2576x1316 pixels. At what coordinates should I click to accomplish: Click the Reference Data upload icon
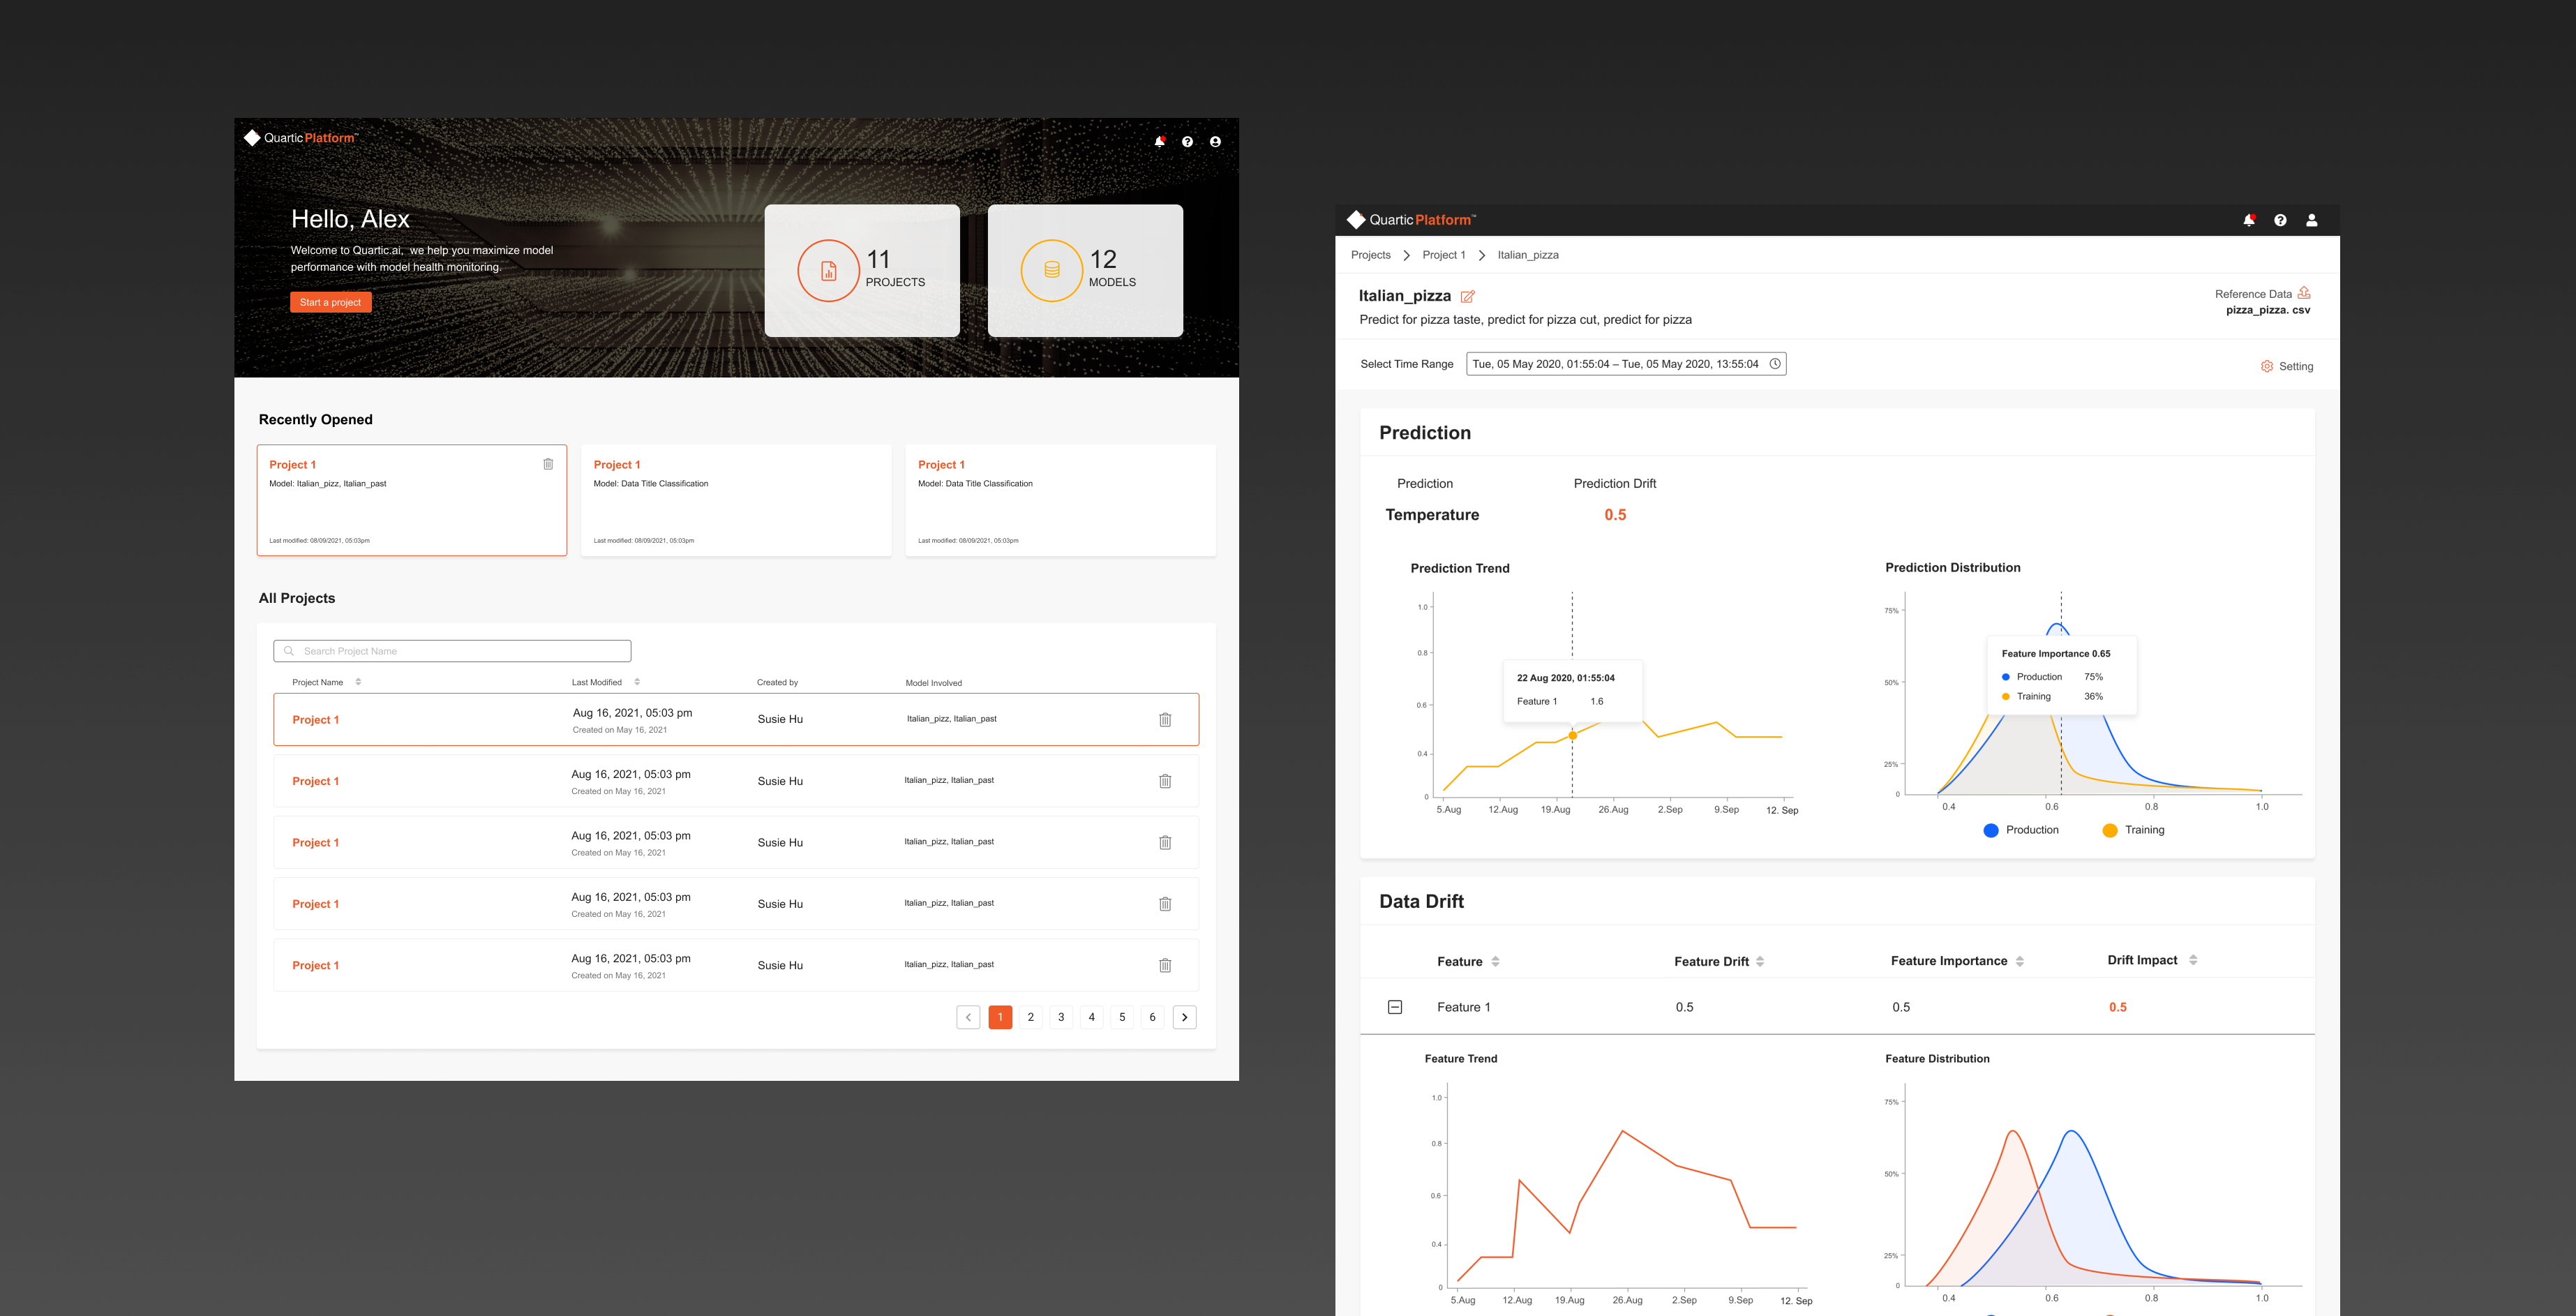tap(2303, 293)
